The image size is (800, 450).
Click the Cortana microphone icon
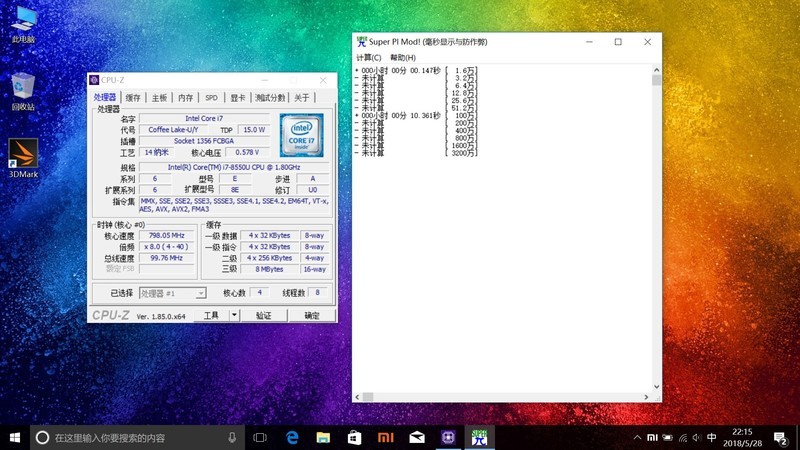click(x=232, y=437)
